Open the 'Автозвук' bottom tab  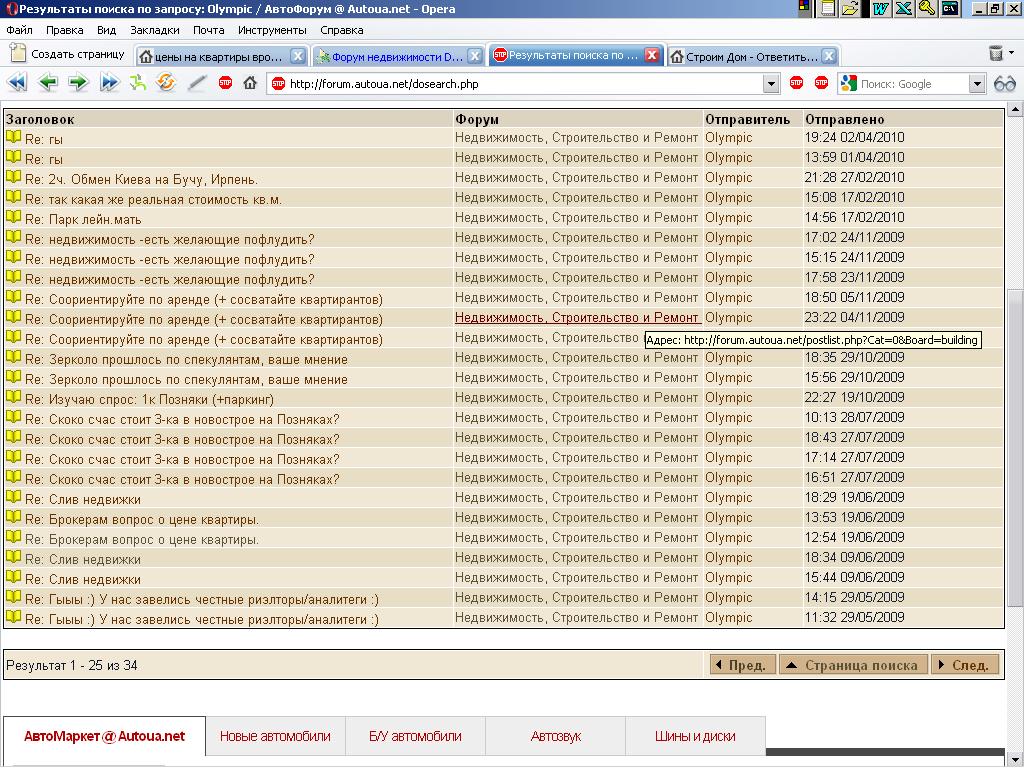coord(556,736)
